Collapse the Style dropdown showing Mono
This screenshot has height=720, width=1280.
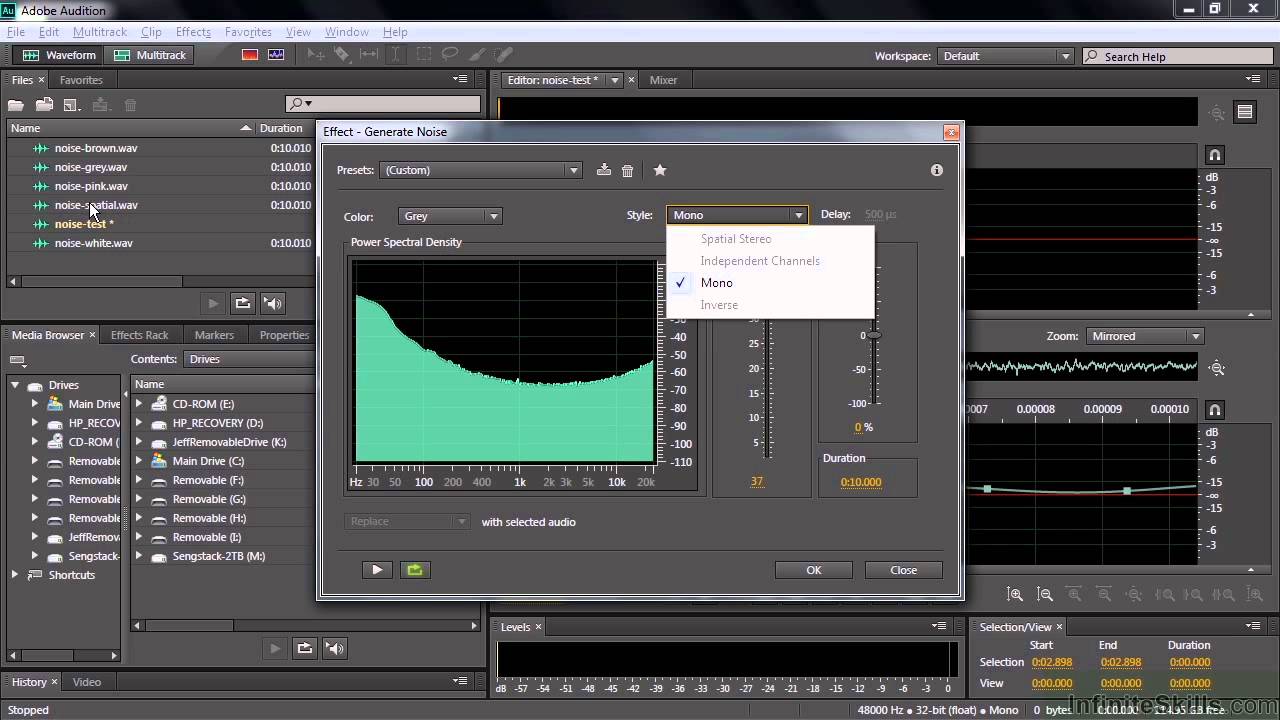[x=737, y=215]
